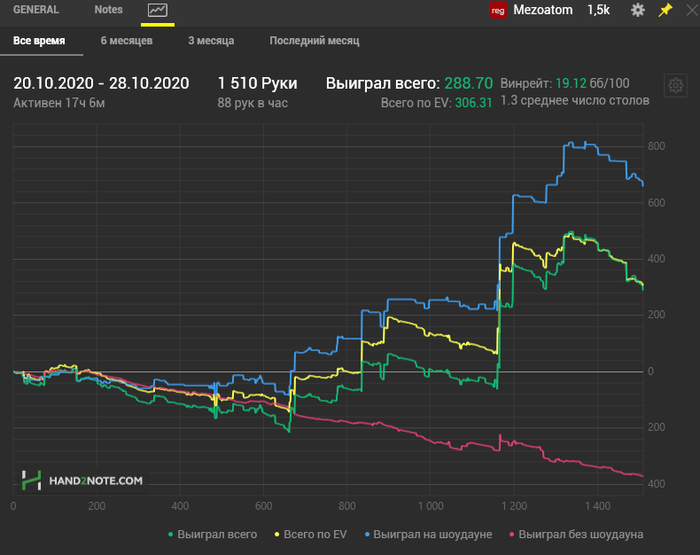The image size is (700, 555).
Task: Click the 1.3 среднее число столов text
Action: pyautogui.click(x=575, y=100)
